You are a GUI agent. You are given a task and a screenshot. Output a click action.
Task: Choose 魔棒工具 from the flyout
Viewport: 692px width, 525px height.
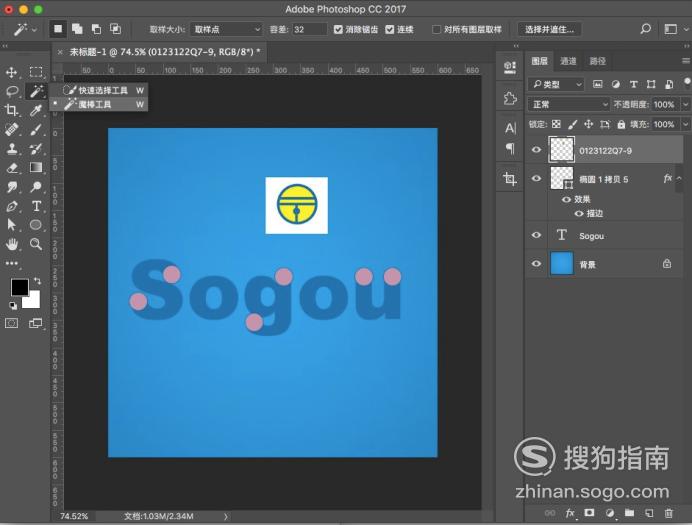[x=99, y=105]
